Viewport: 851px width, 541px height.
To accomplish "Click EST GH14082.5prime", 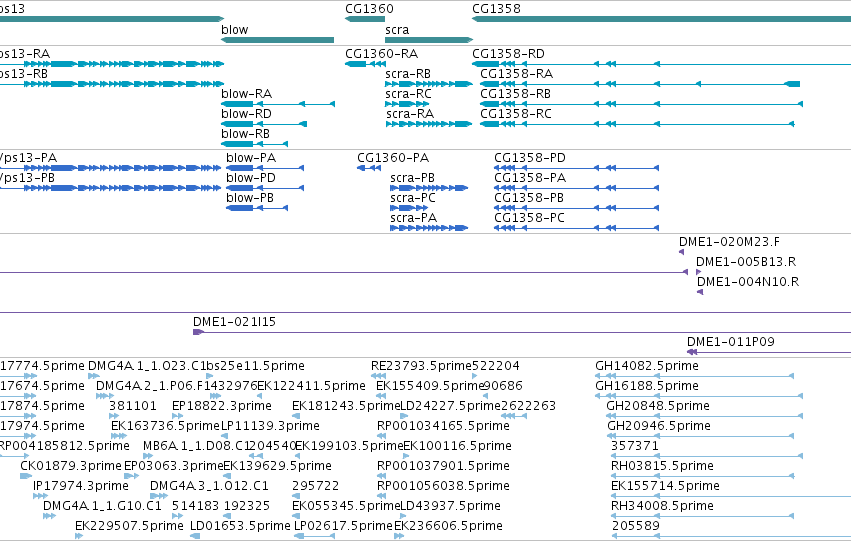I will (x=695, y=376).
